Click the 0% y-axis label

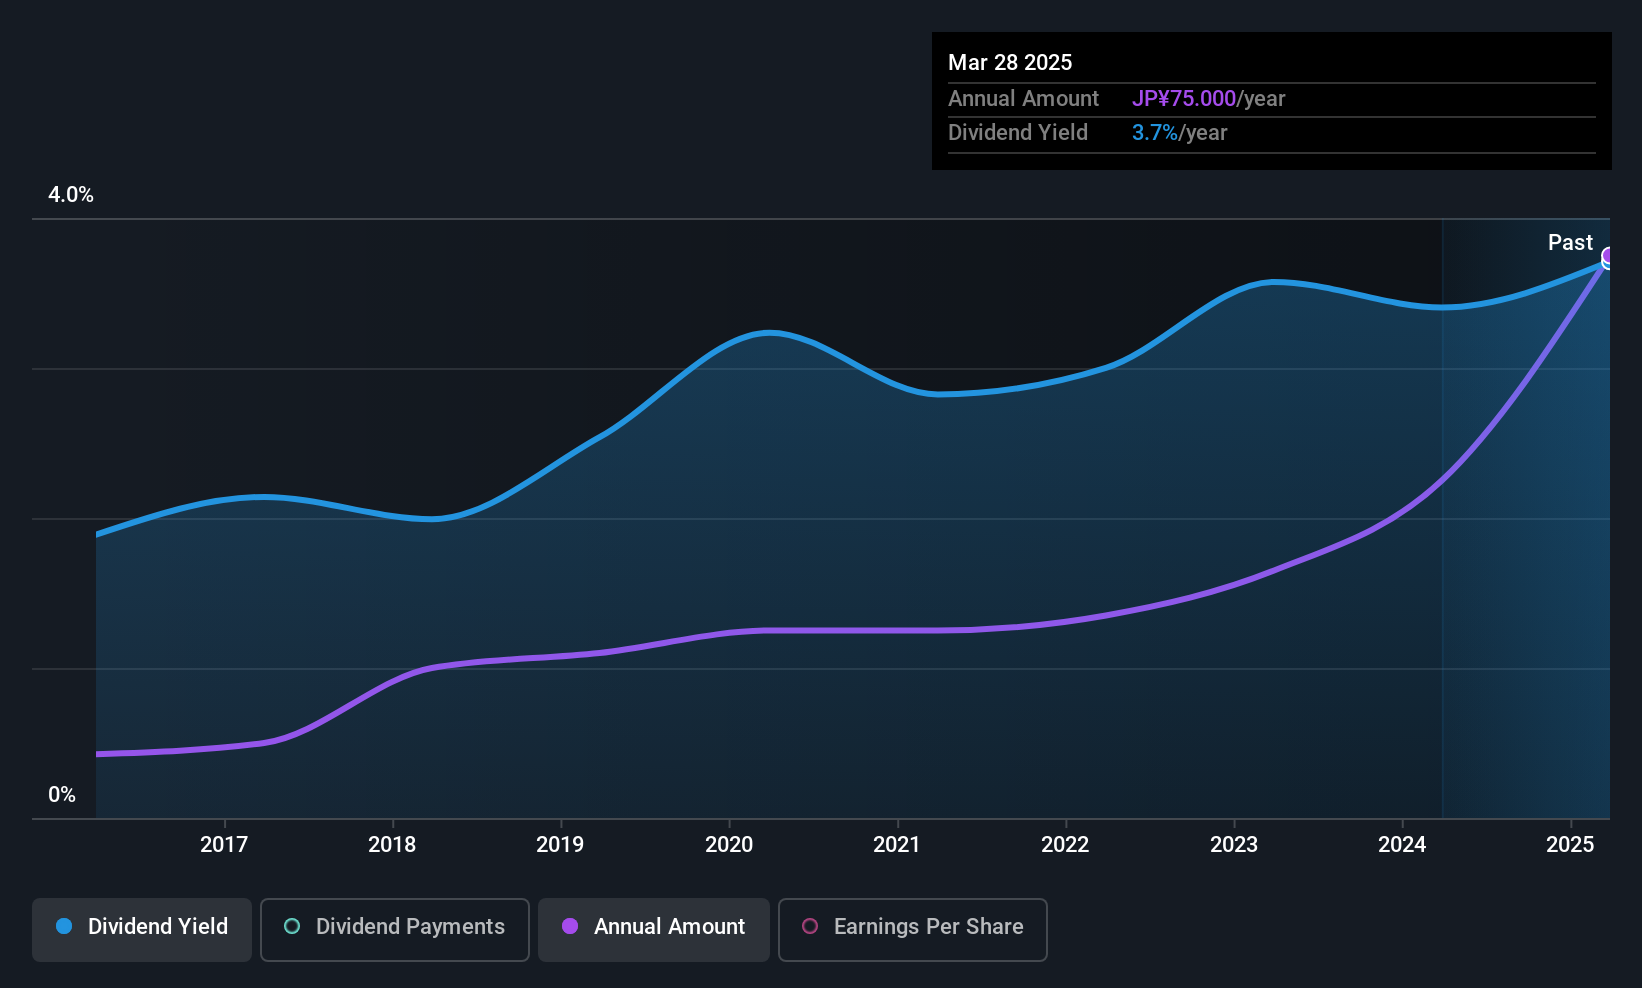point(62,795)
